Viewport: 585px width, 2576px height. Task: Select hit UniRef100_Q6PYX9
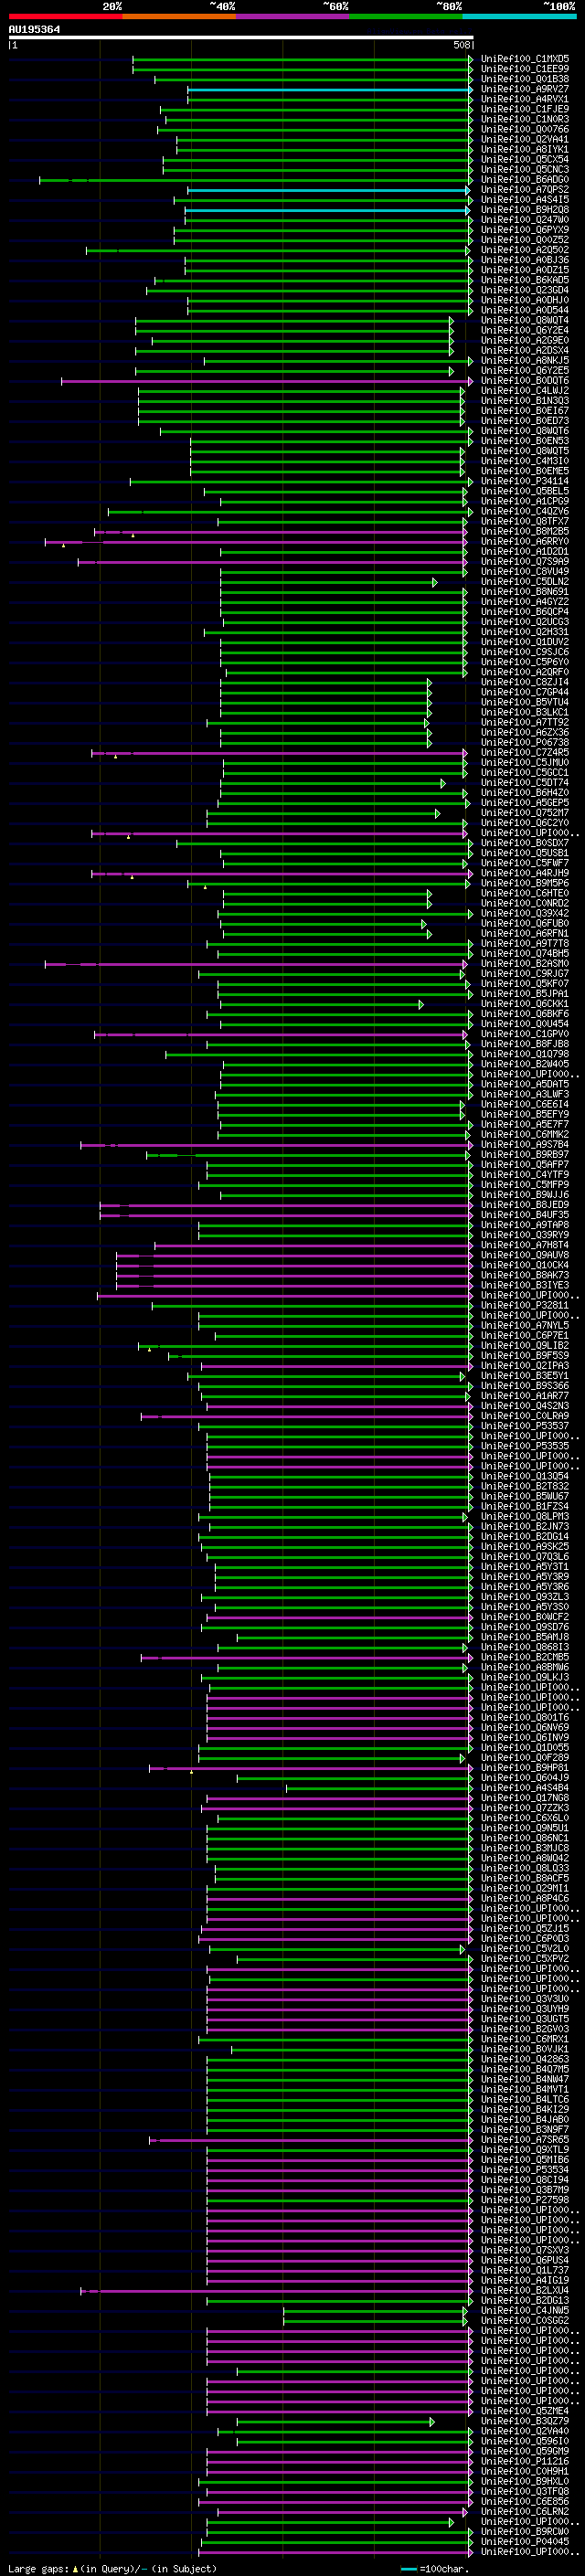click(525, 230)
